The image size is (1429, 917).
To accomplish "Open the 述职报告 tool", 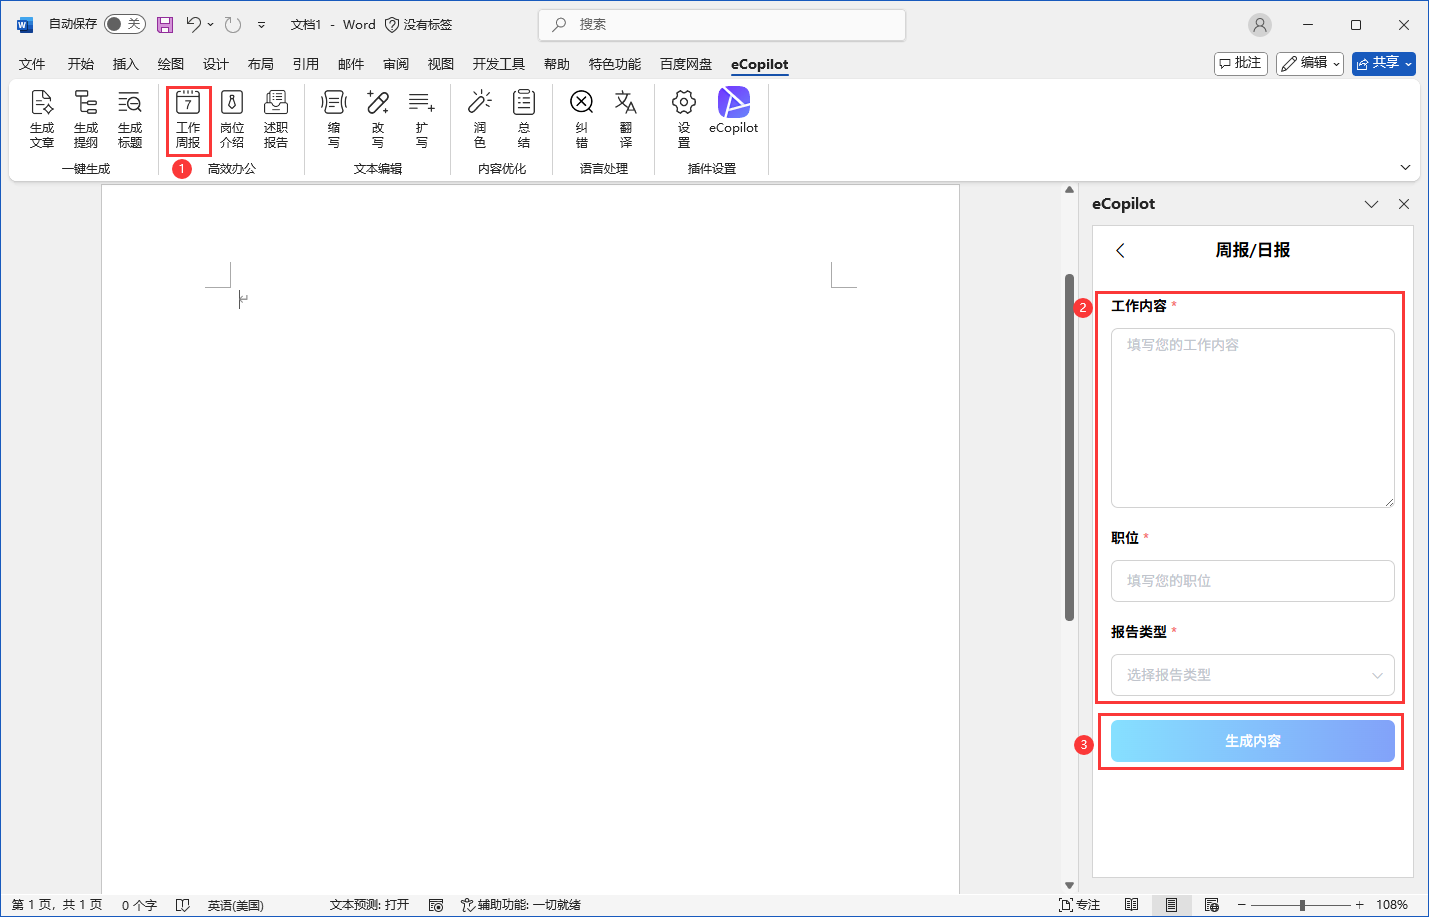I will click(276, 118).
